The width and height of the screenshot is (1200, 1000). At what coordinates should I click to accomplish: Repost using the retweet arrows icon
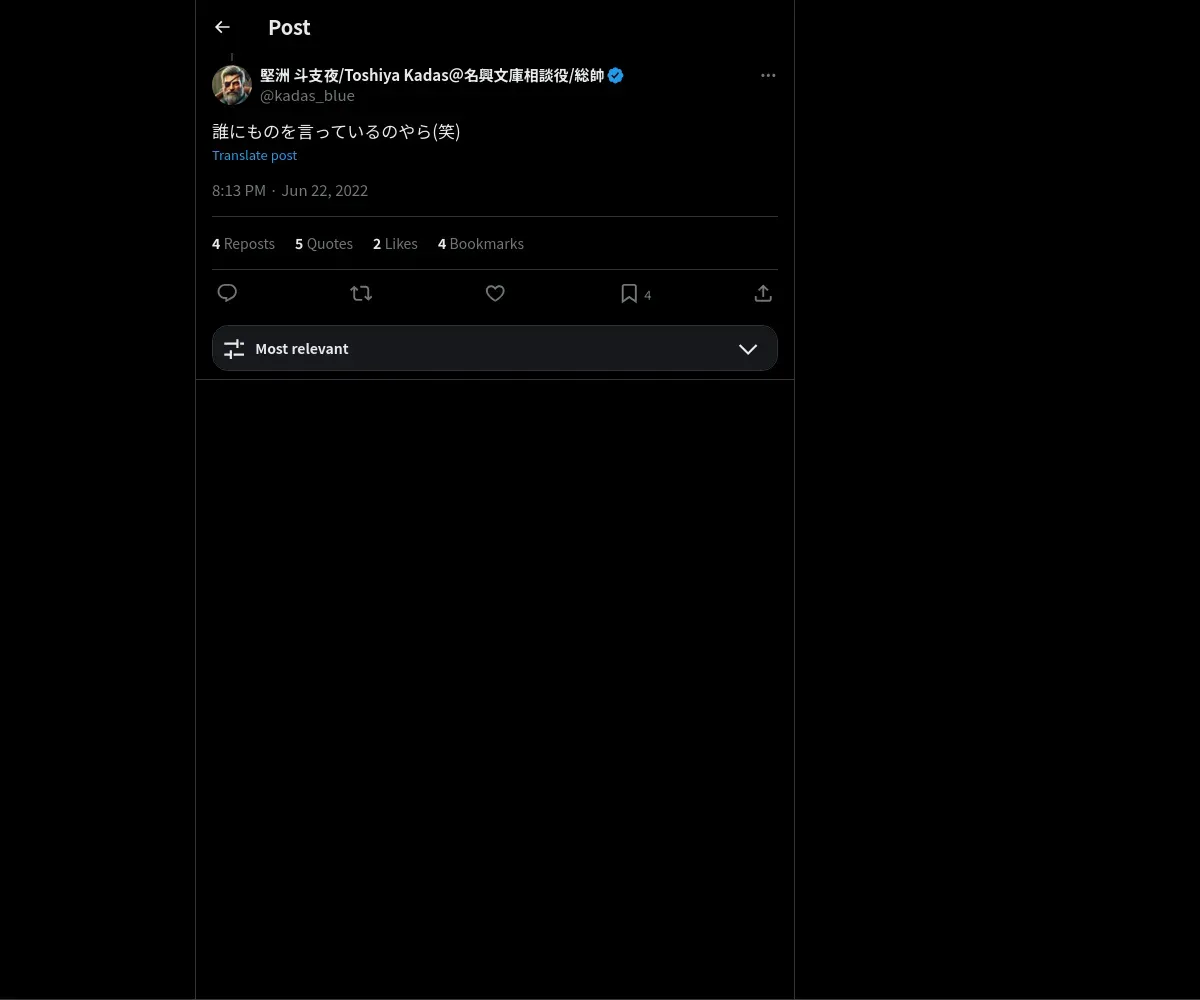361,293
